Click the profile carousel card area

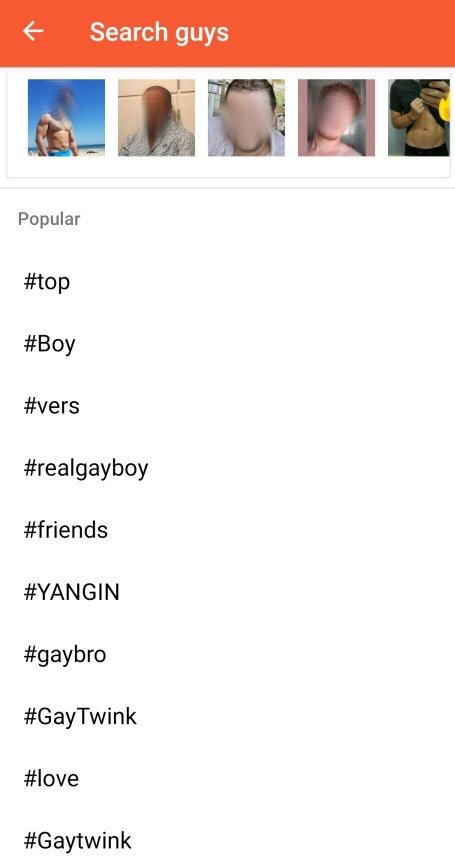pyautogui.click(x=228, y=124)
